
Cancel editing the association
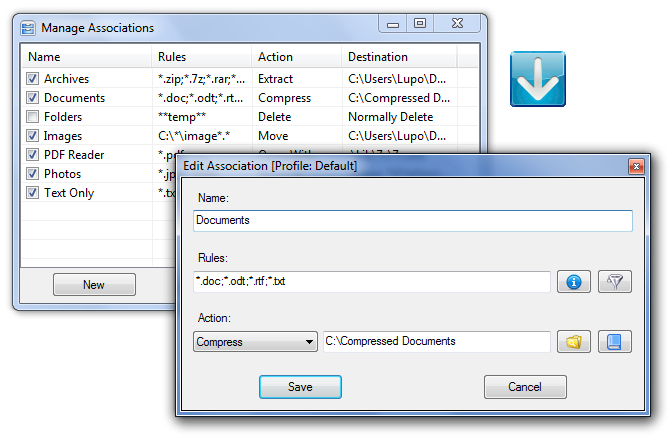click(525, 387)
